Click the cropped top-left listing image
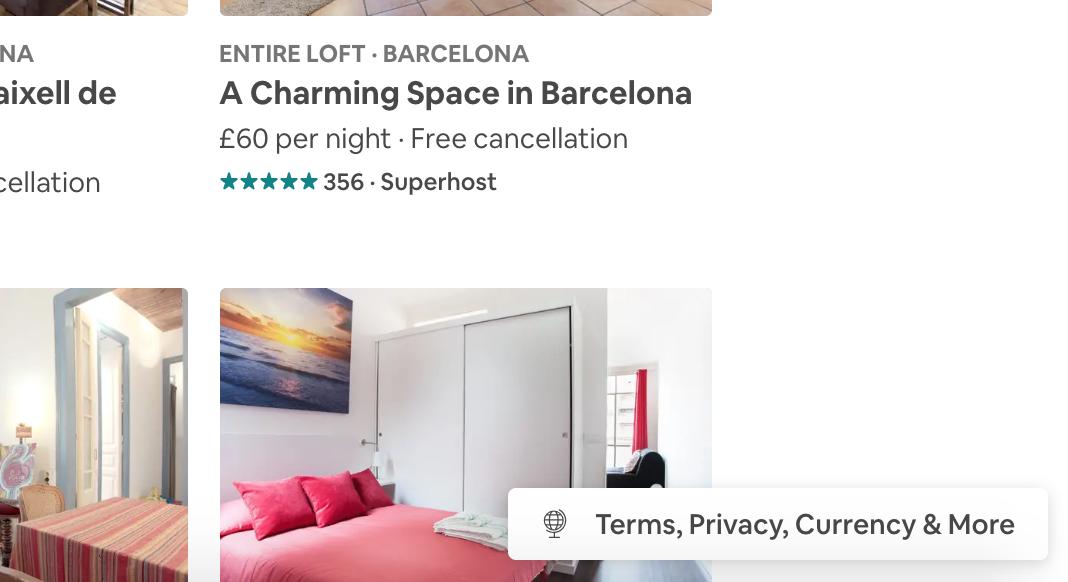Screen dimensions: 1068x582 [94, 7]
